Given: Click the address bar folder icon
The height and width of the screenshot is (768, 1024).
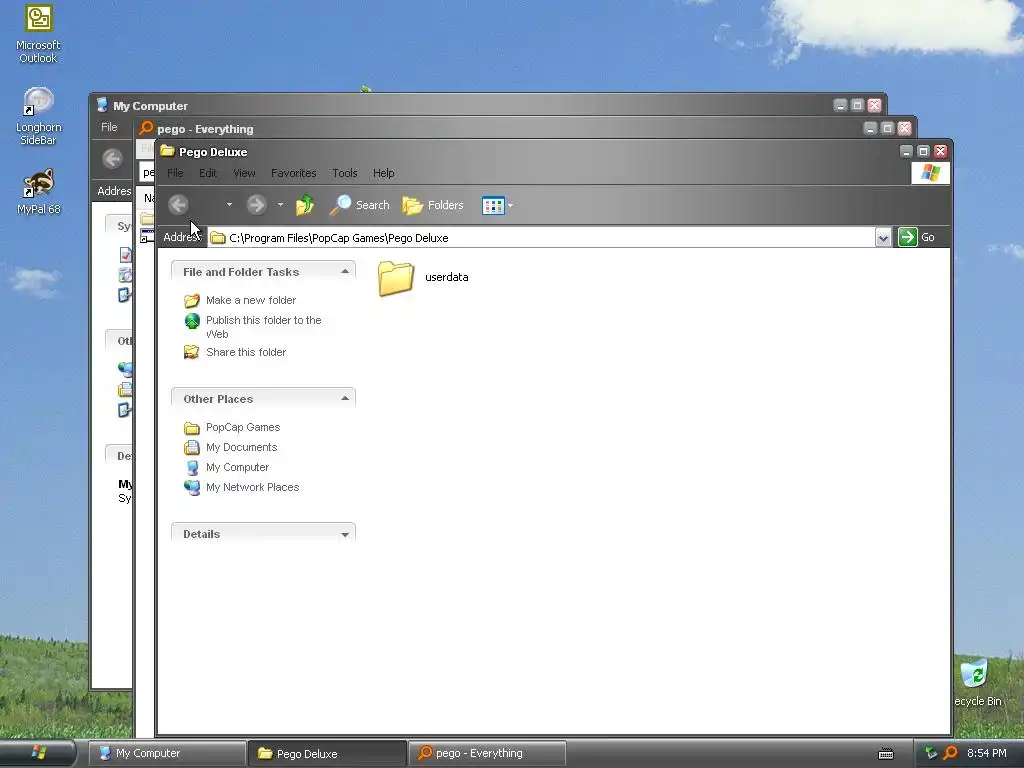Looking at the screenshot, I should [x=218, y=238].
